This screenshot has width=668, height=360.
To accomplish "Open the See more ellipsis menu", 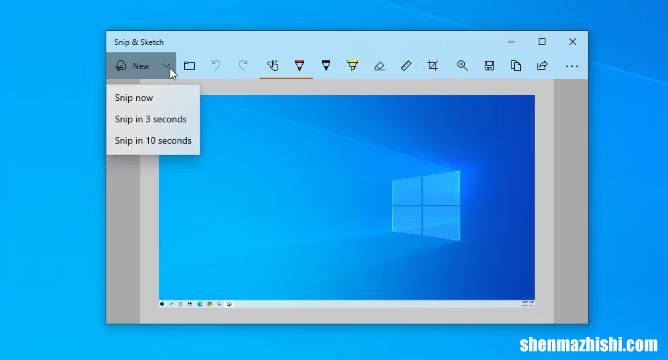I will (572, 66).
